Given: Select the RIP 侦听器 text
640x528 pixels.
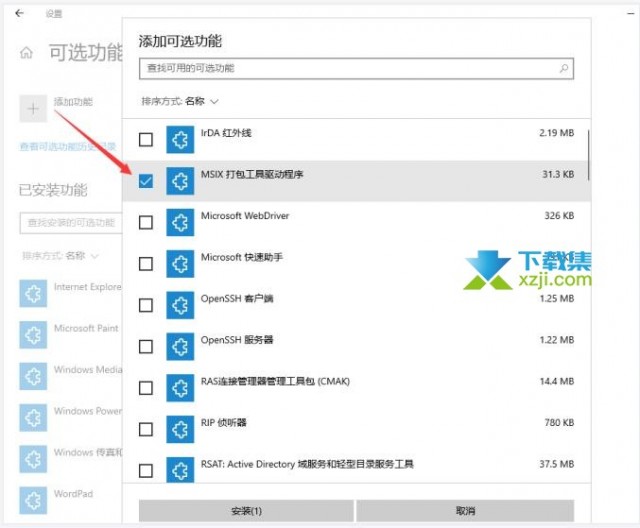Looking at the screenshot, I should point(224,423).
